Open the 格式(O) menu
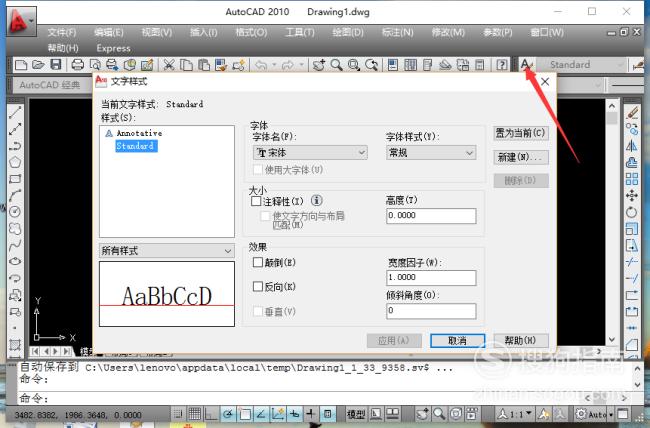The width and height of the screenshot is (650, 428). (251, 32)
